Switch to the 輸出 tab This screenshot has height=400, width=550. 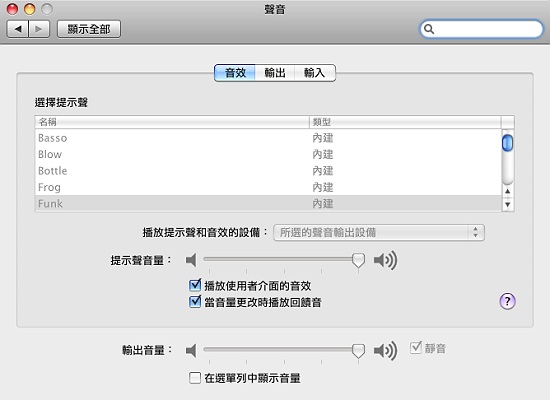[x=275, y=73]
